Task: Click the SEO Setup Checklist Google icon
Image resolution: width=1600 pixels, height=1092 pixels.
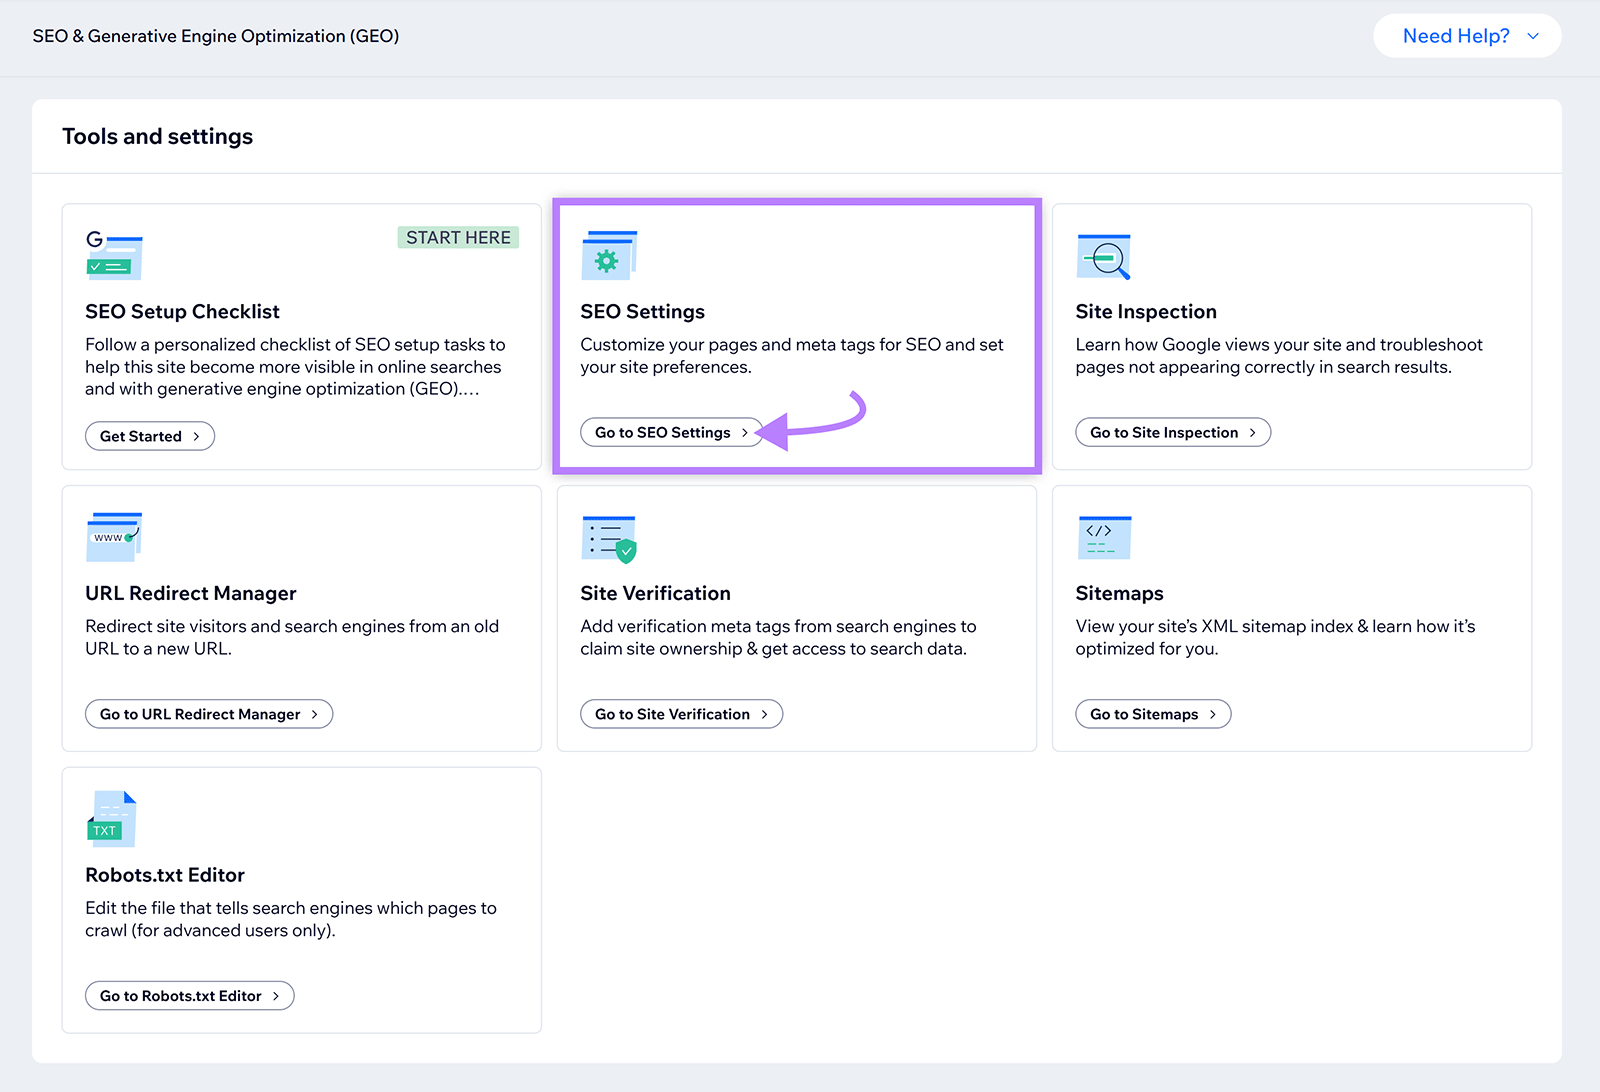Action: point(113,256)
